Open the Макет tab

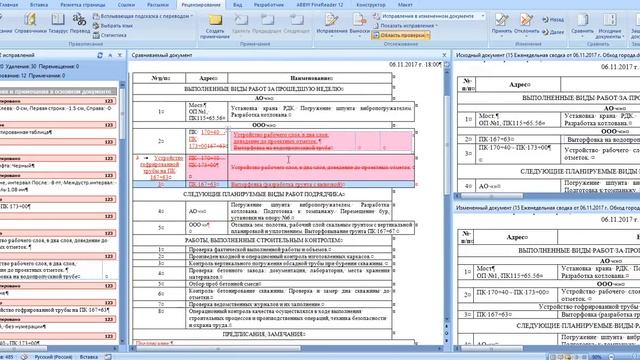click(405, 5)
